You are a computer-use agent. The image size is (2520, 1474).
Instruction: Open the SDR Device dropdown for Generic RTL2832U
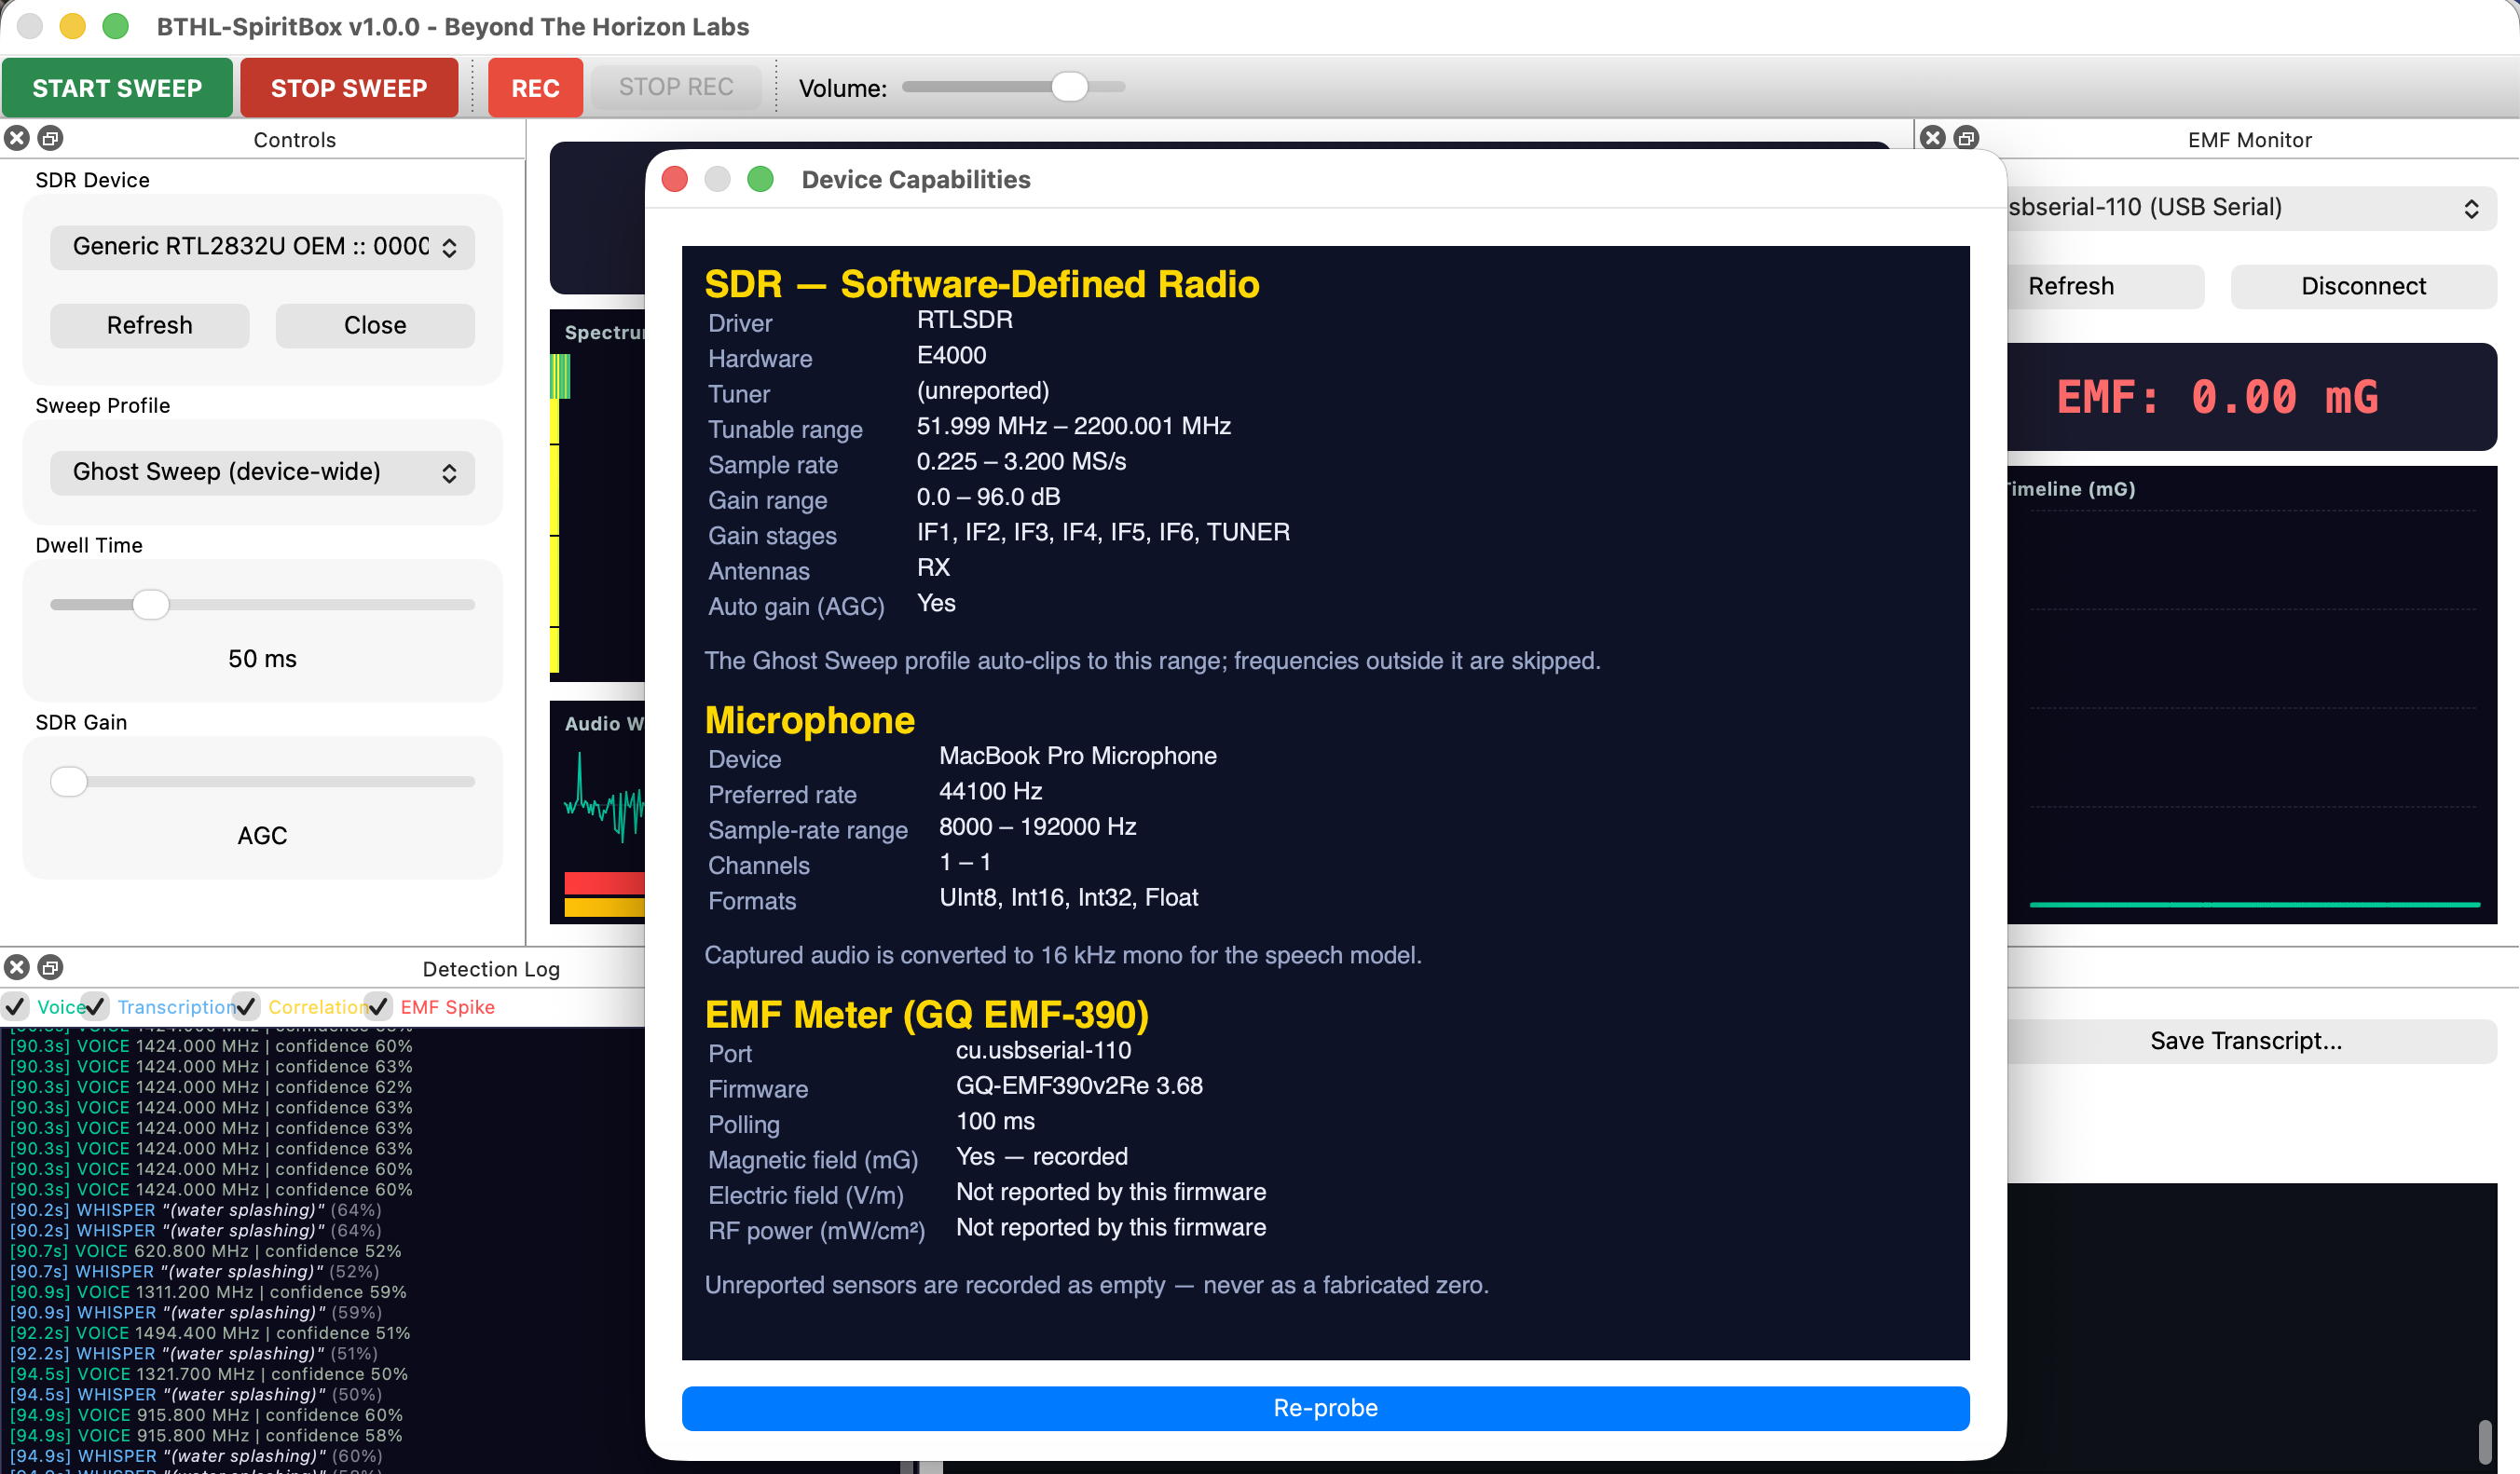pyautogui.click(x=262, y=247)
